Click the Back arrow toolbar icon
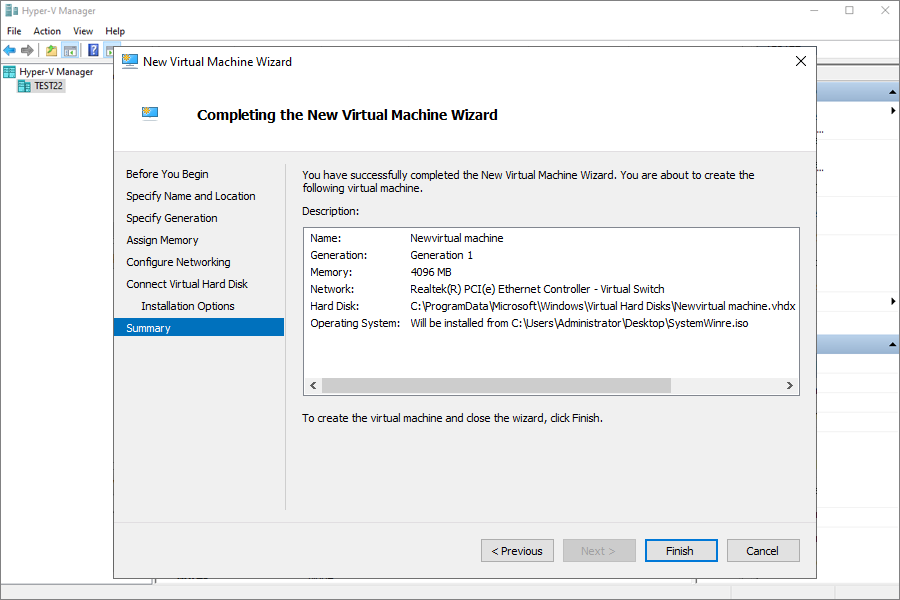The image size is (900, 600). 10,51
